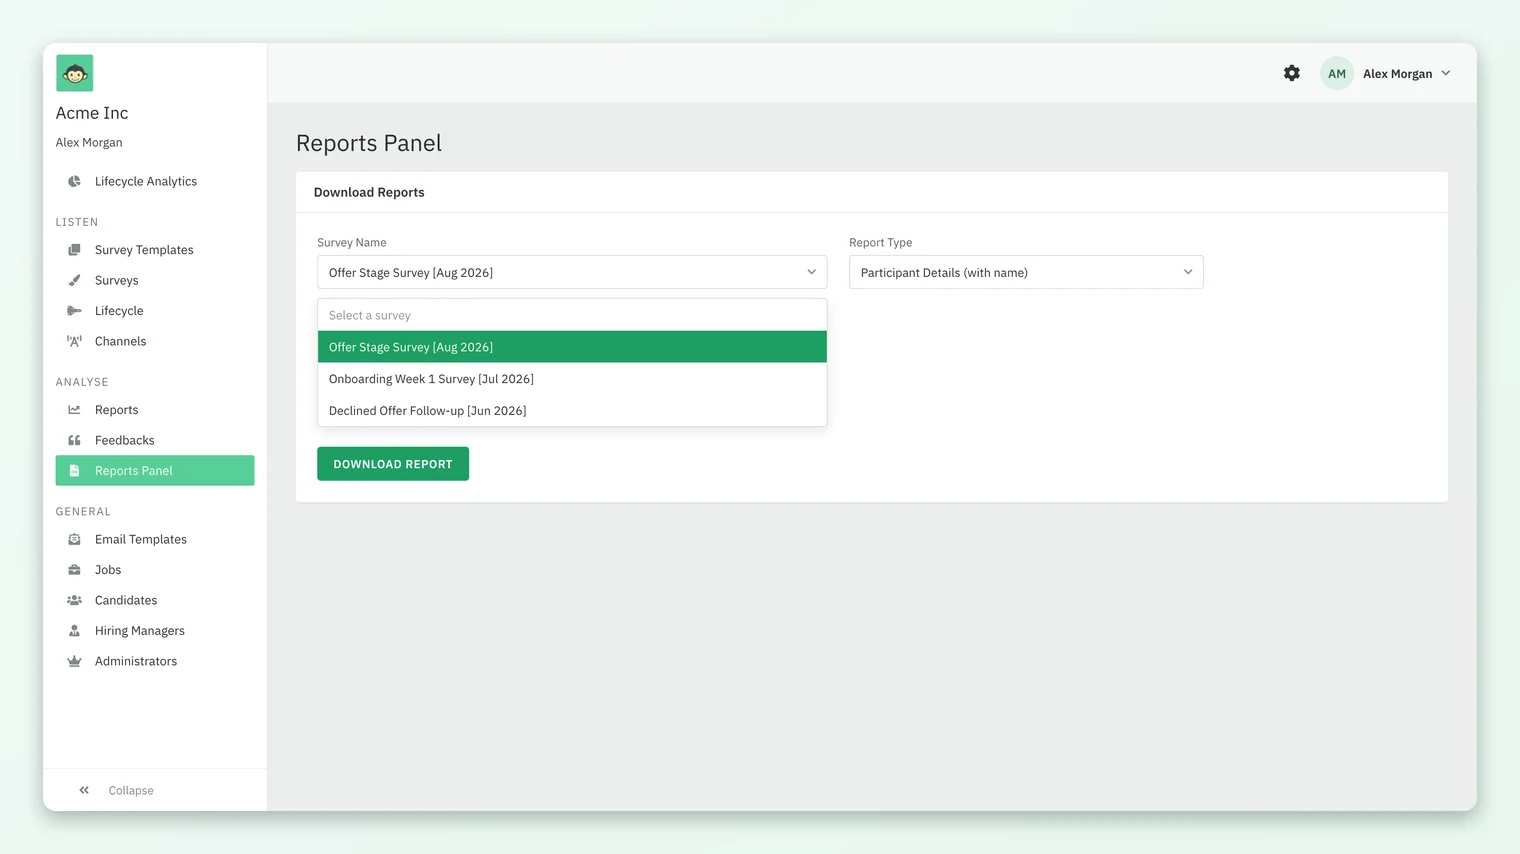Open Email Templates from the sidebar

tap(141, 539)
